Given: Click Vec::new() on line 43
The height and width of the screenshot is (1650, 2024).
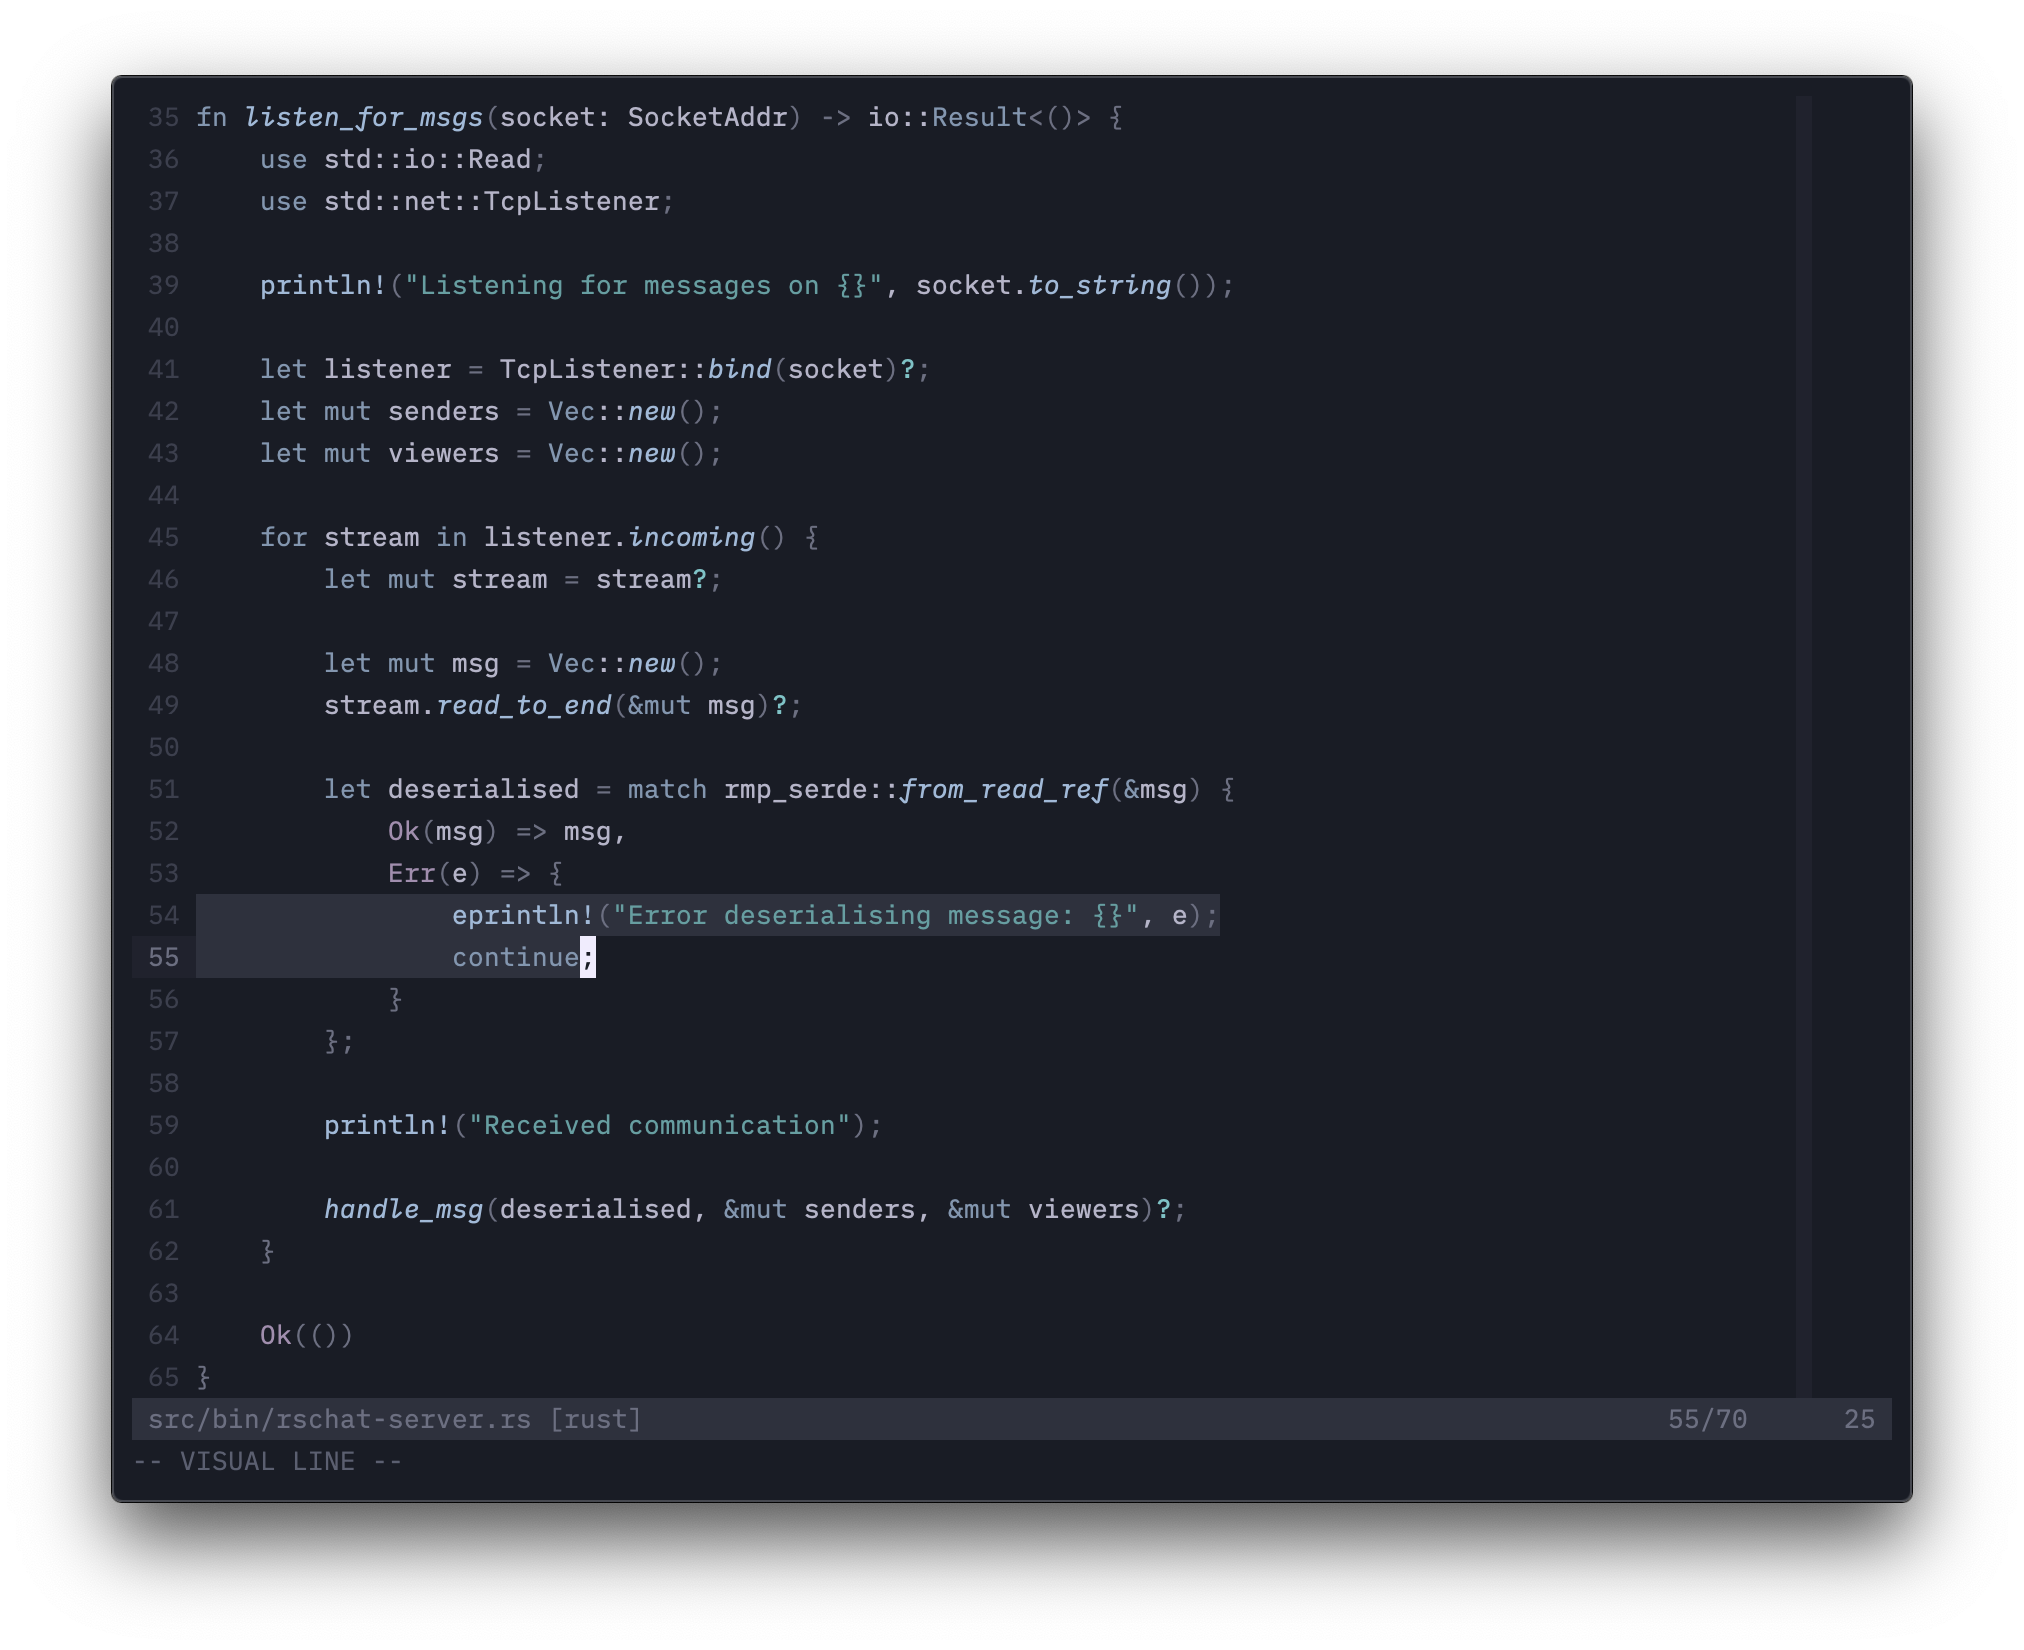Looking at the screenshot, I should click(x=627, y=454).
